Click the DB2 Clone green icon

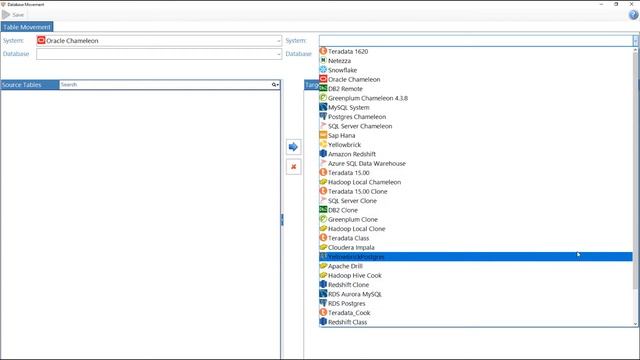pos(323,210)
